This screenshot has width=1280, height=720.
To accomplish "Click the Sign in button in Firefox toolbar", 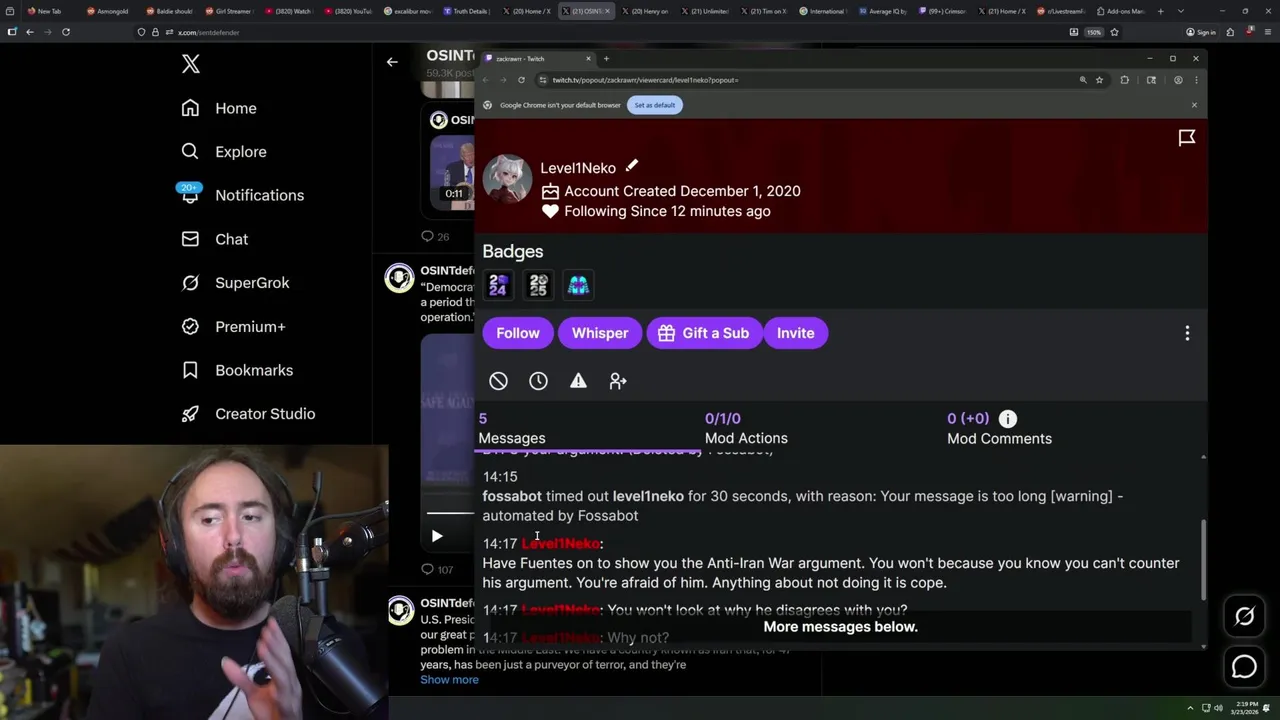I will (x=1202, y=32).
